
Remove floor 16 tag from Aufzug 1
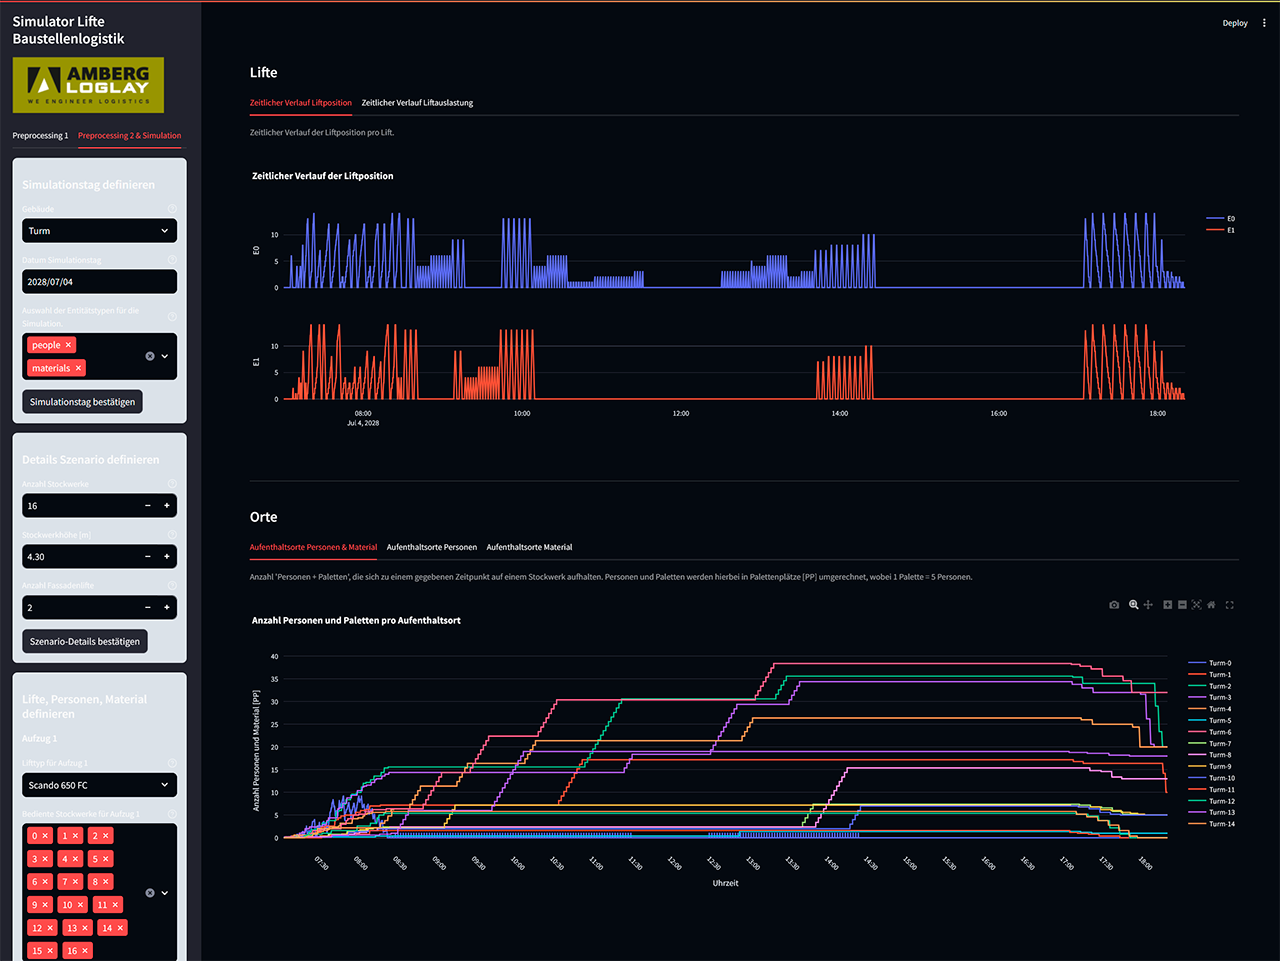[85, 951]
